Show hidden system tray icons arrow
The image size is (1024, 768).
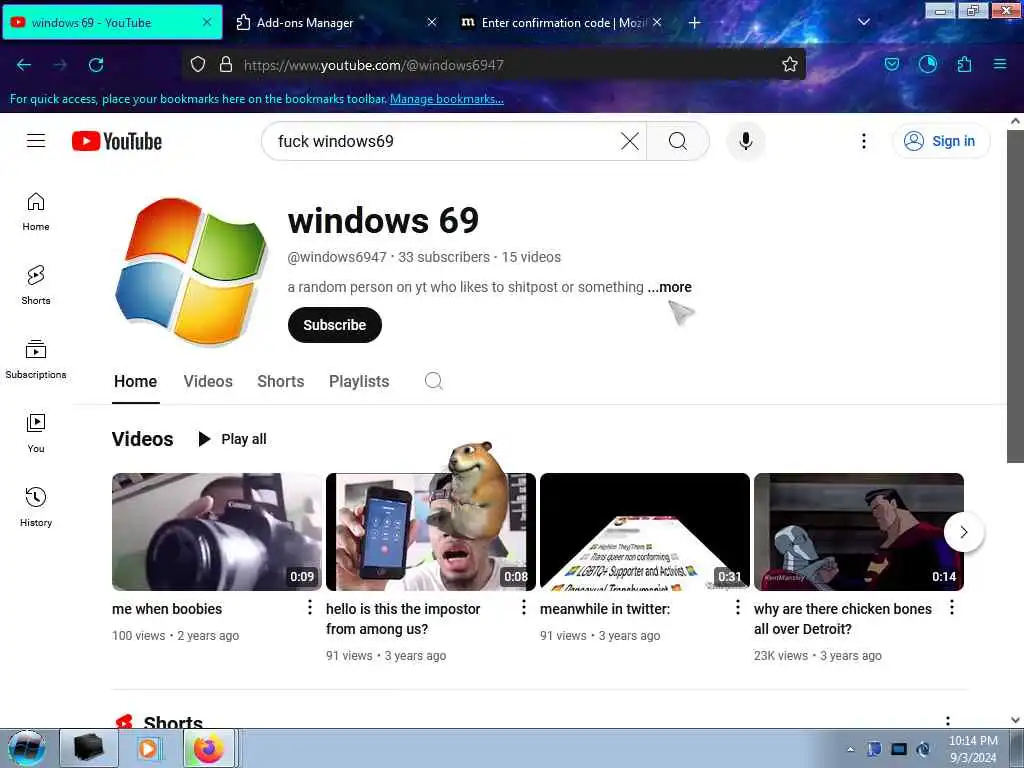pyautogui.click(x=850, y=749)
